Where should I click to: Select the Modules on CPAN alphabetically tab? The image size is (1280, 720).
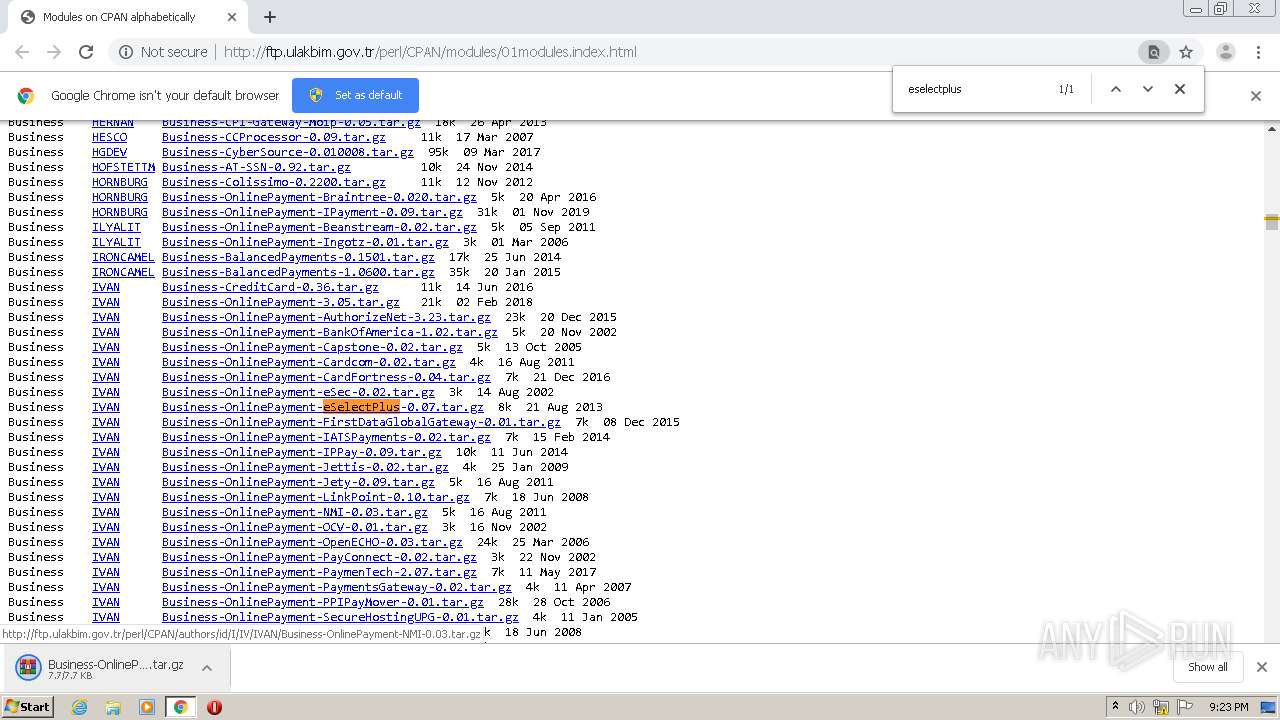click(120, 17)
